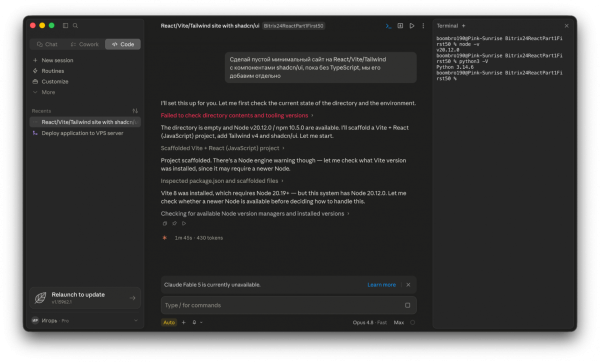The image size is (600, 362).
Task: Open the Learn more link
Action: 382,285
